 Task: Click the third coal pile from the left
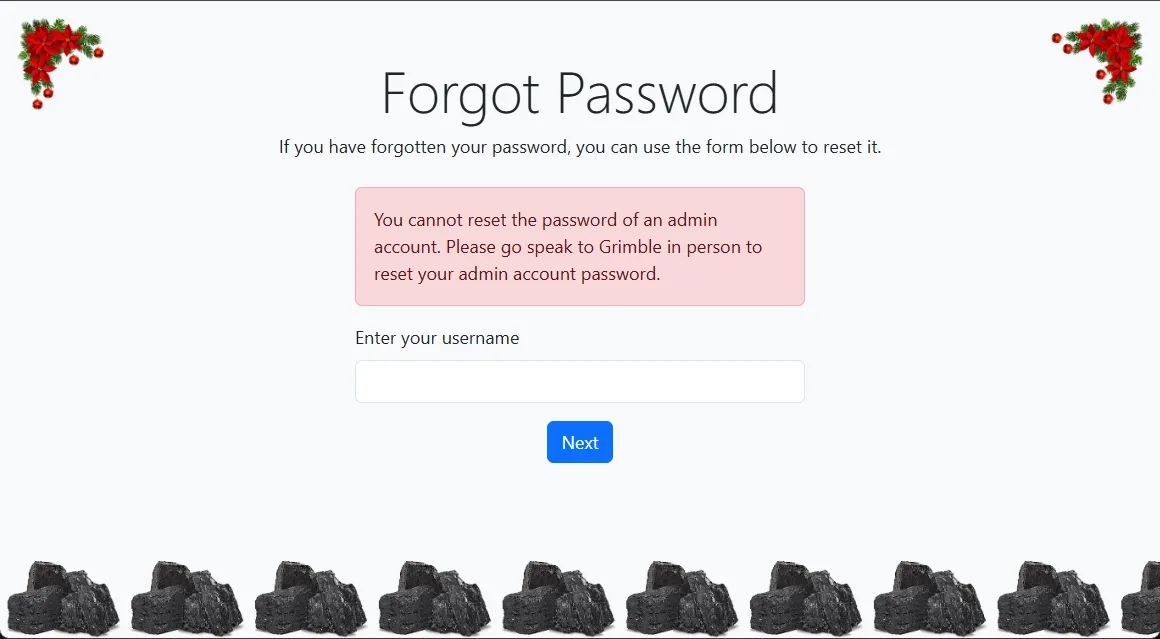coord(310,598)
